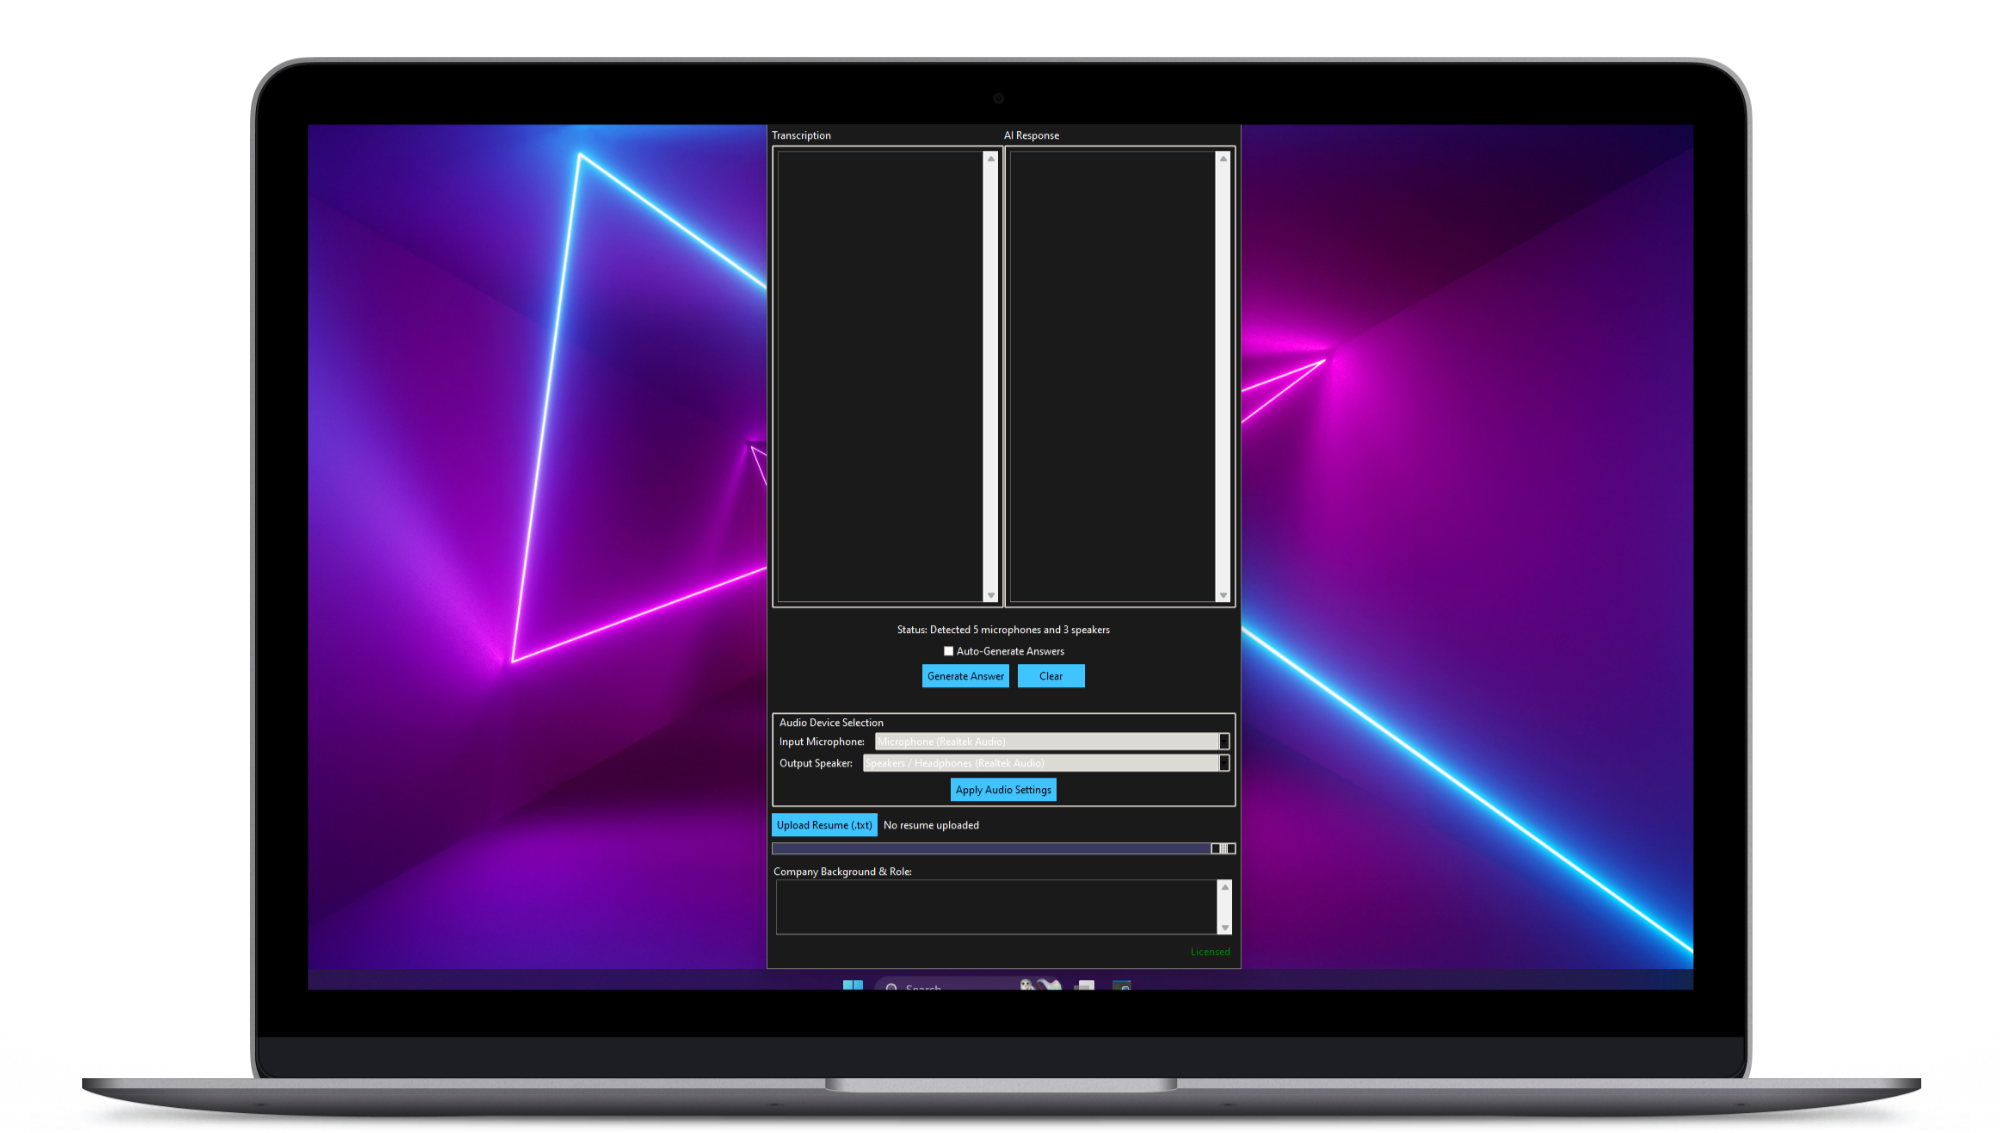Click inside the Company Background & Role text field
Viewport: 2000px width, 1133px height.
point(995,907)
